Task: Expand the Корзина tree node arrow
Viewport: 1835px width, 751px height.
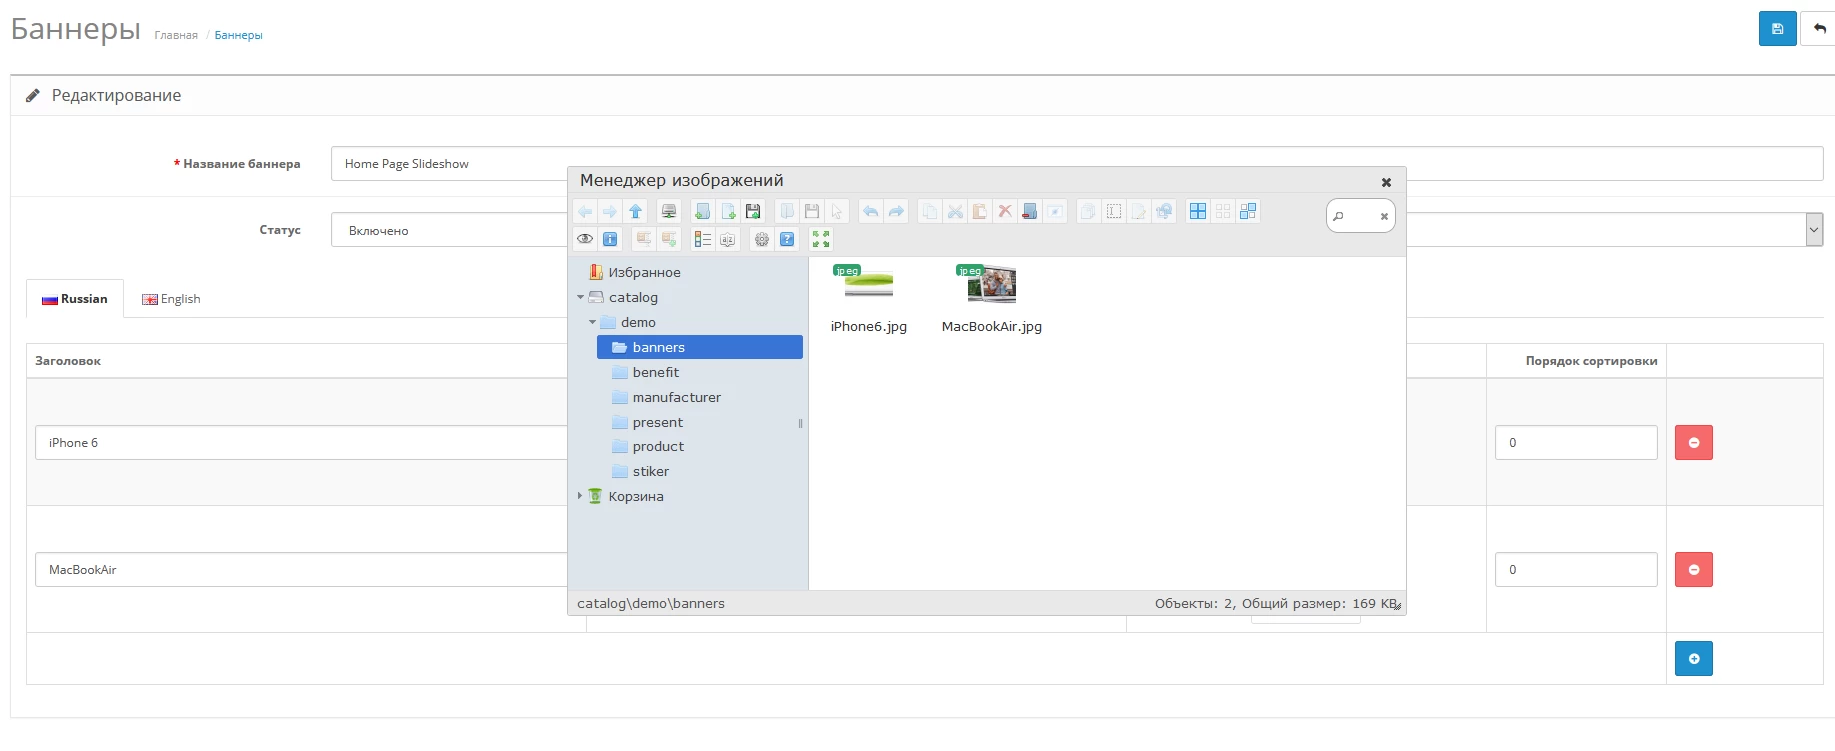Action: [580, 496]
